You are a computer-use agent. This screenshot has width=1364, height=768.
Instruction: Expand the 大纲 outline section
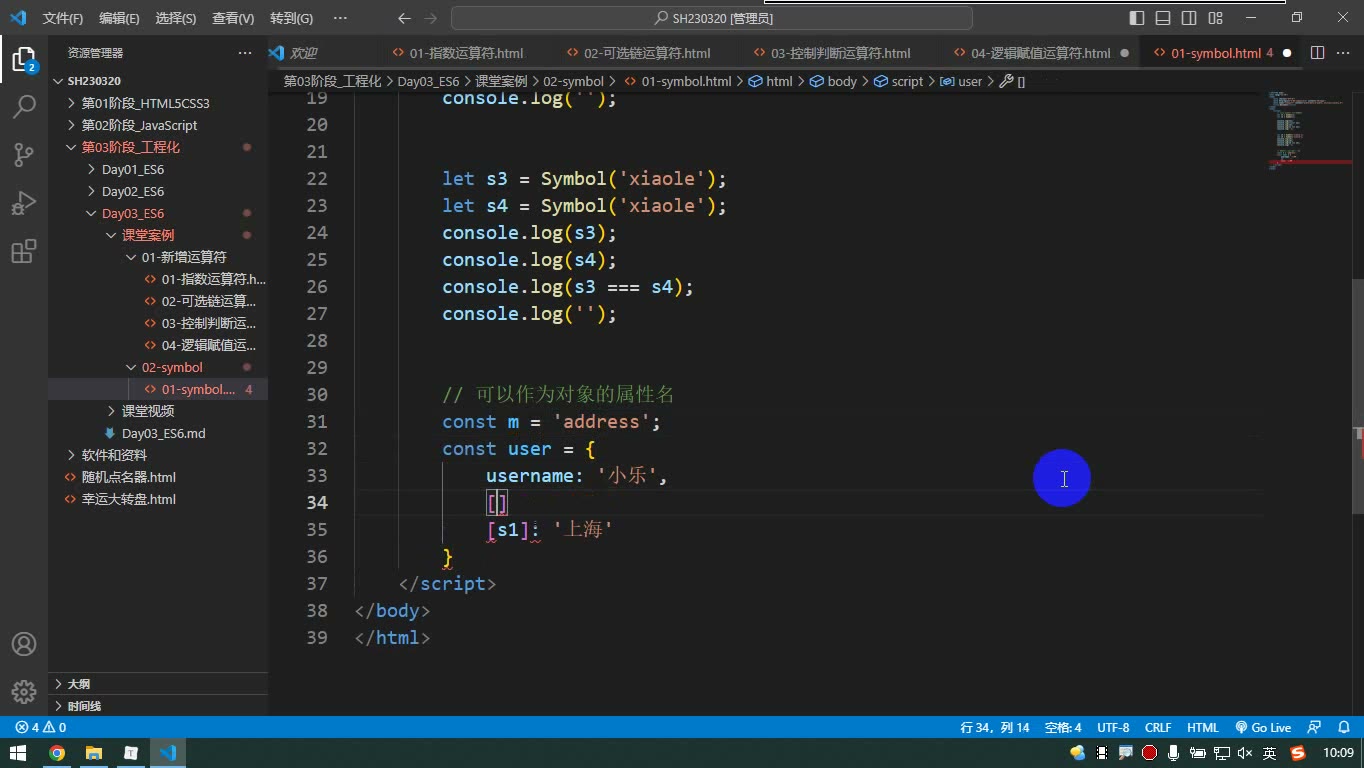(156, 684)
